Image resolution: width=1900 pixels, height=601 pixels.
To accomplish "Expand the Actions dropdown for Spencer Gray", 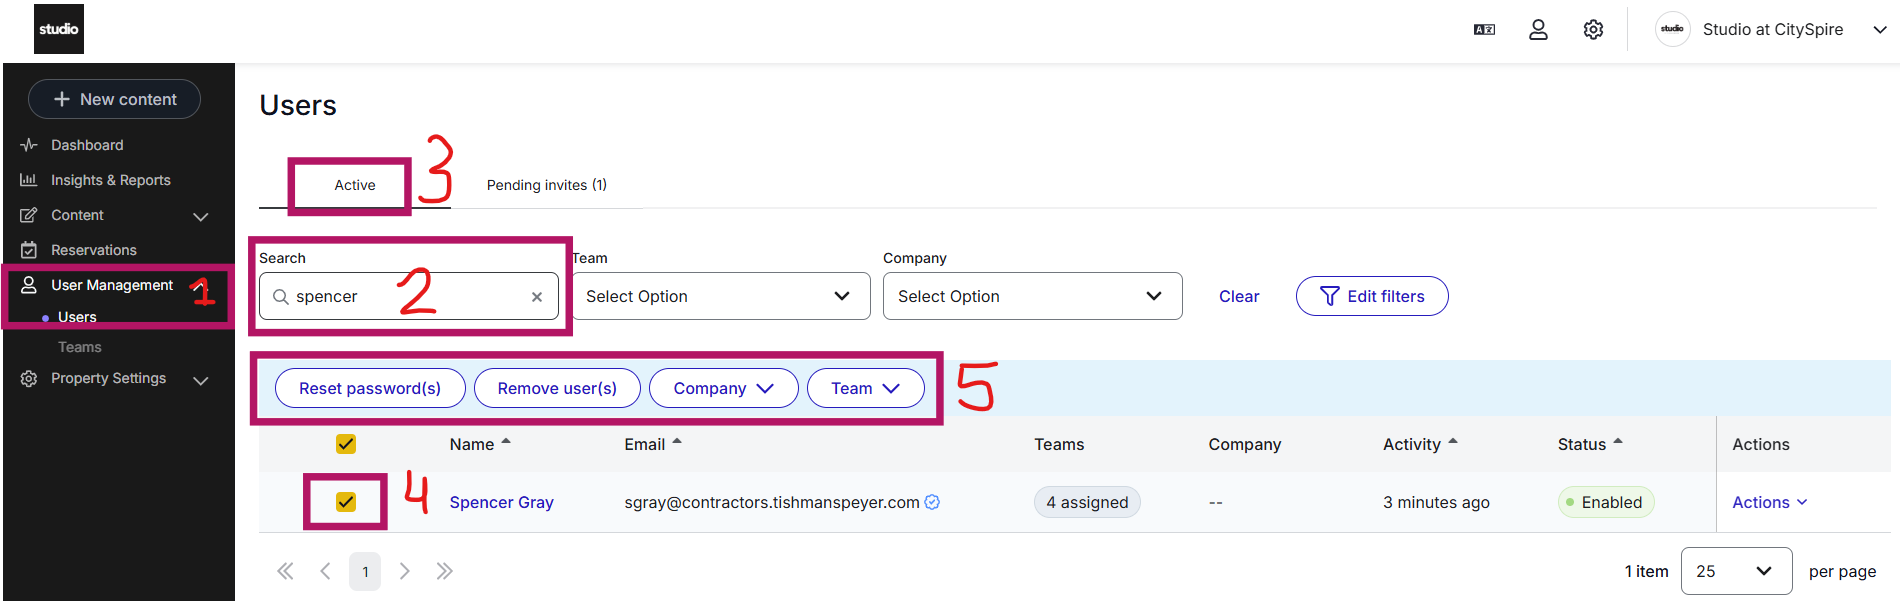I will pyautogui.click(x=1769, y=502).
